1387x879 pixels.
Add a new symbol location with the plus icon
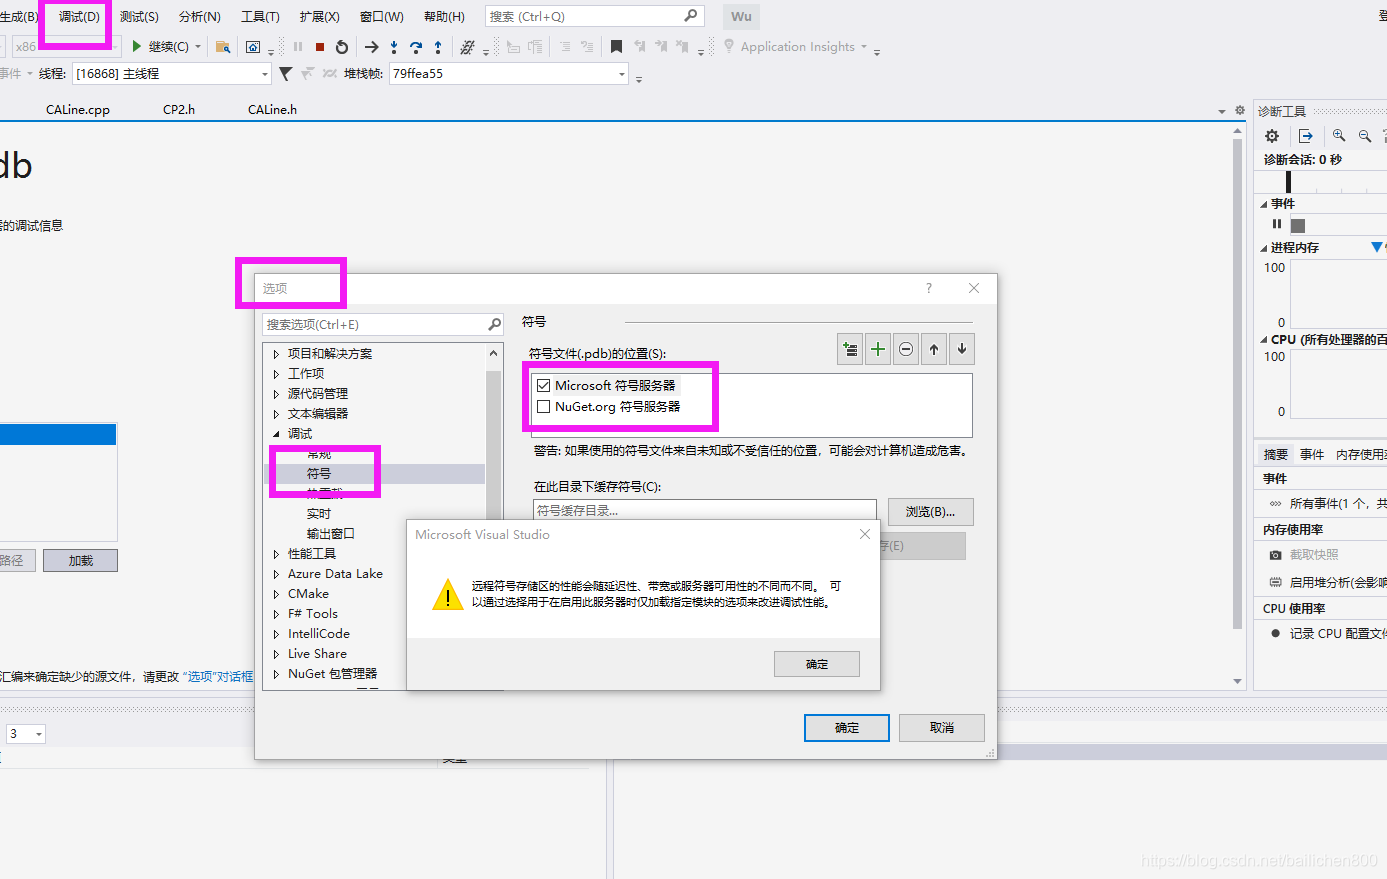(x=878, y=349)
